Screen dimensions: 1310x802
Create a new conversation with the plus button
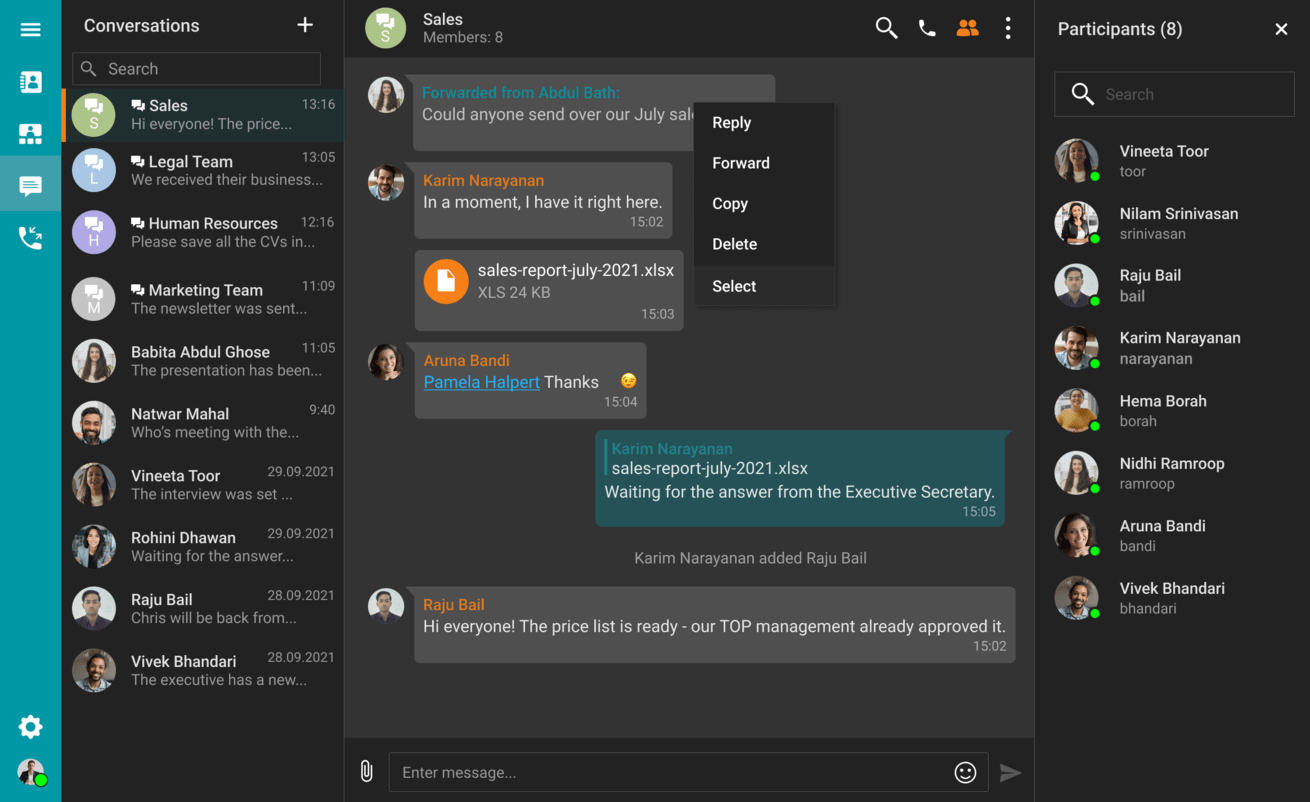(305, 25)
